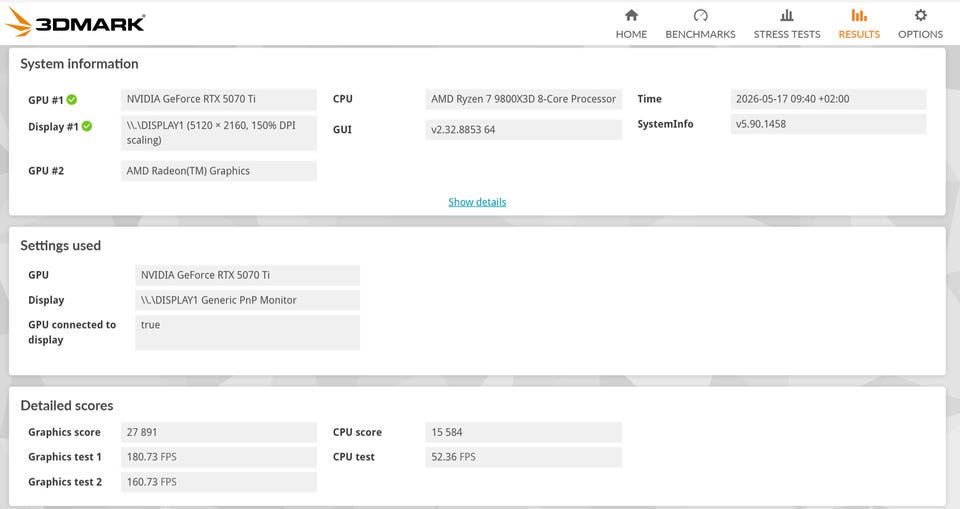Click the Display #1 label
Image resolution: width=960 pixels, height=509 pixels.
53,127
